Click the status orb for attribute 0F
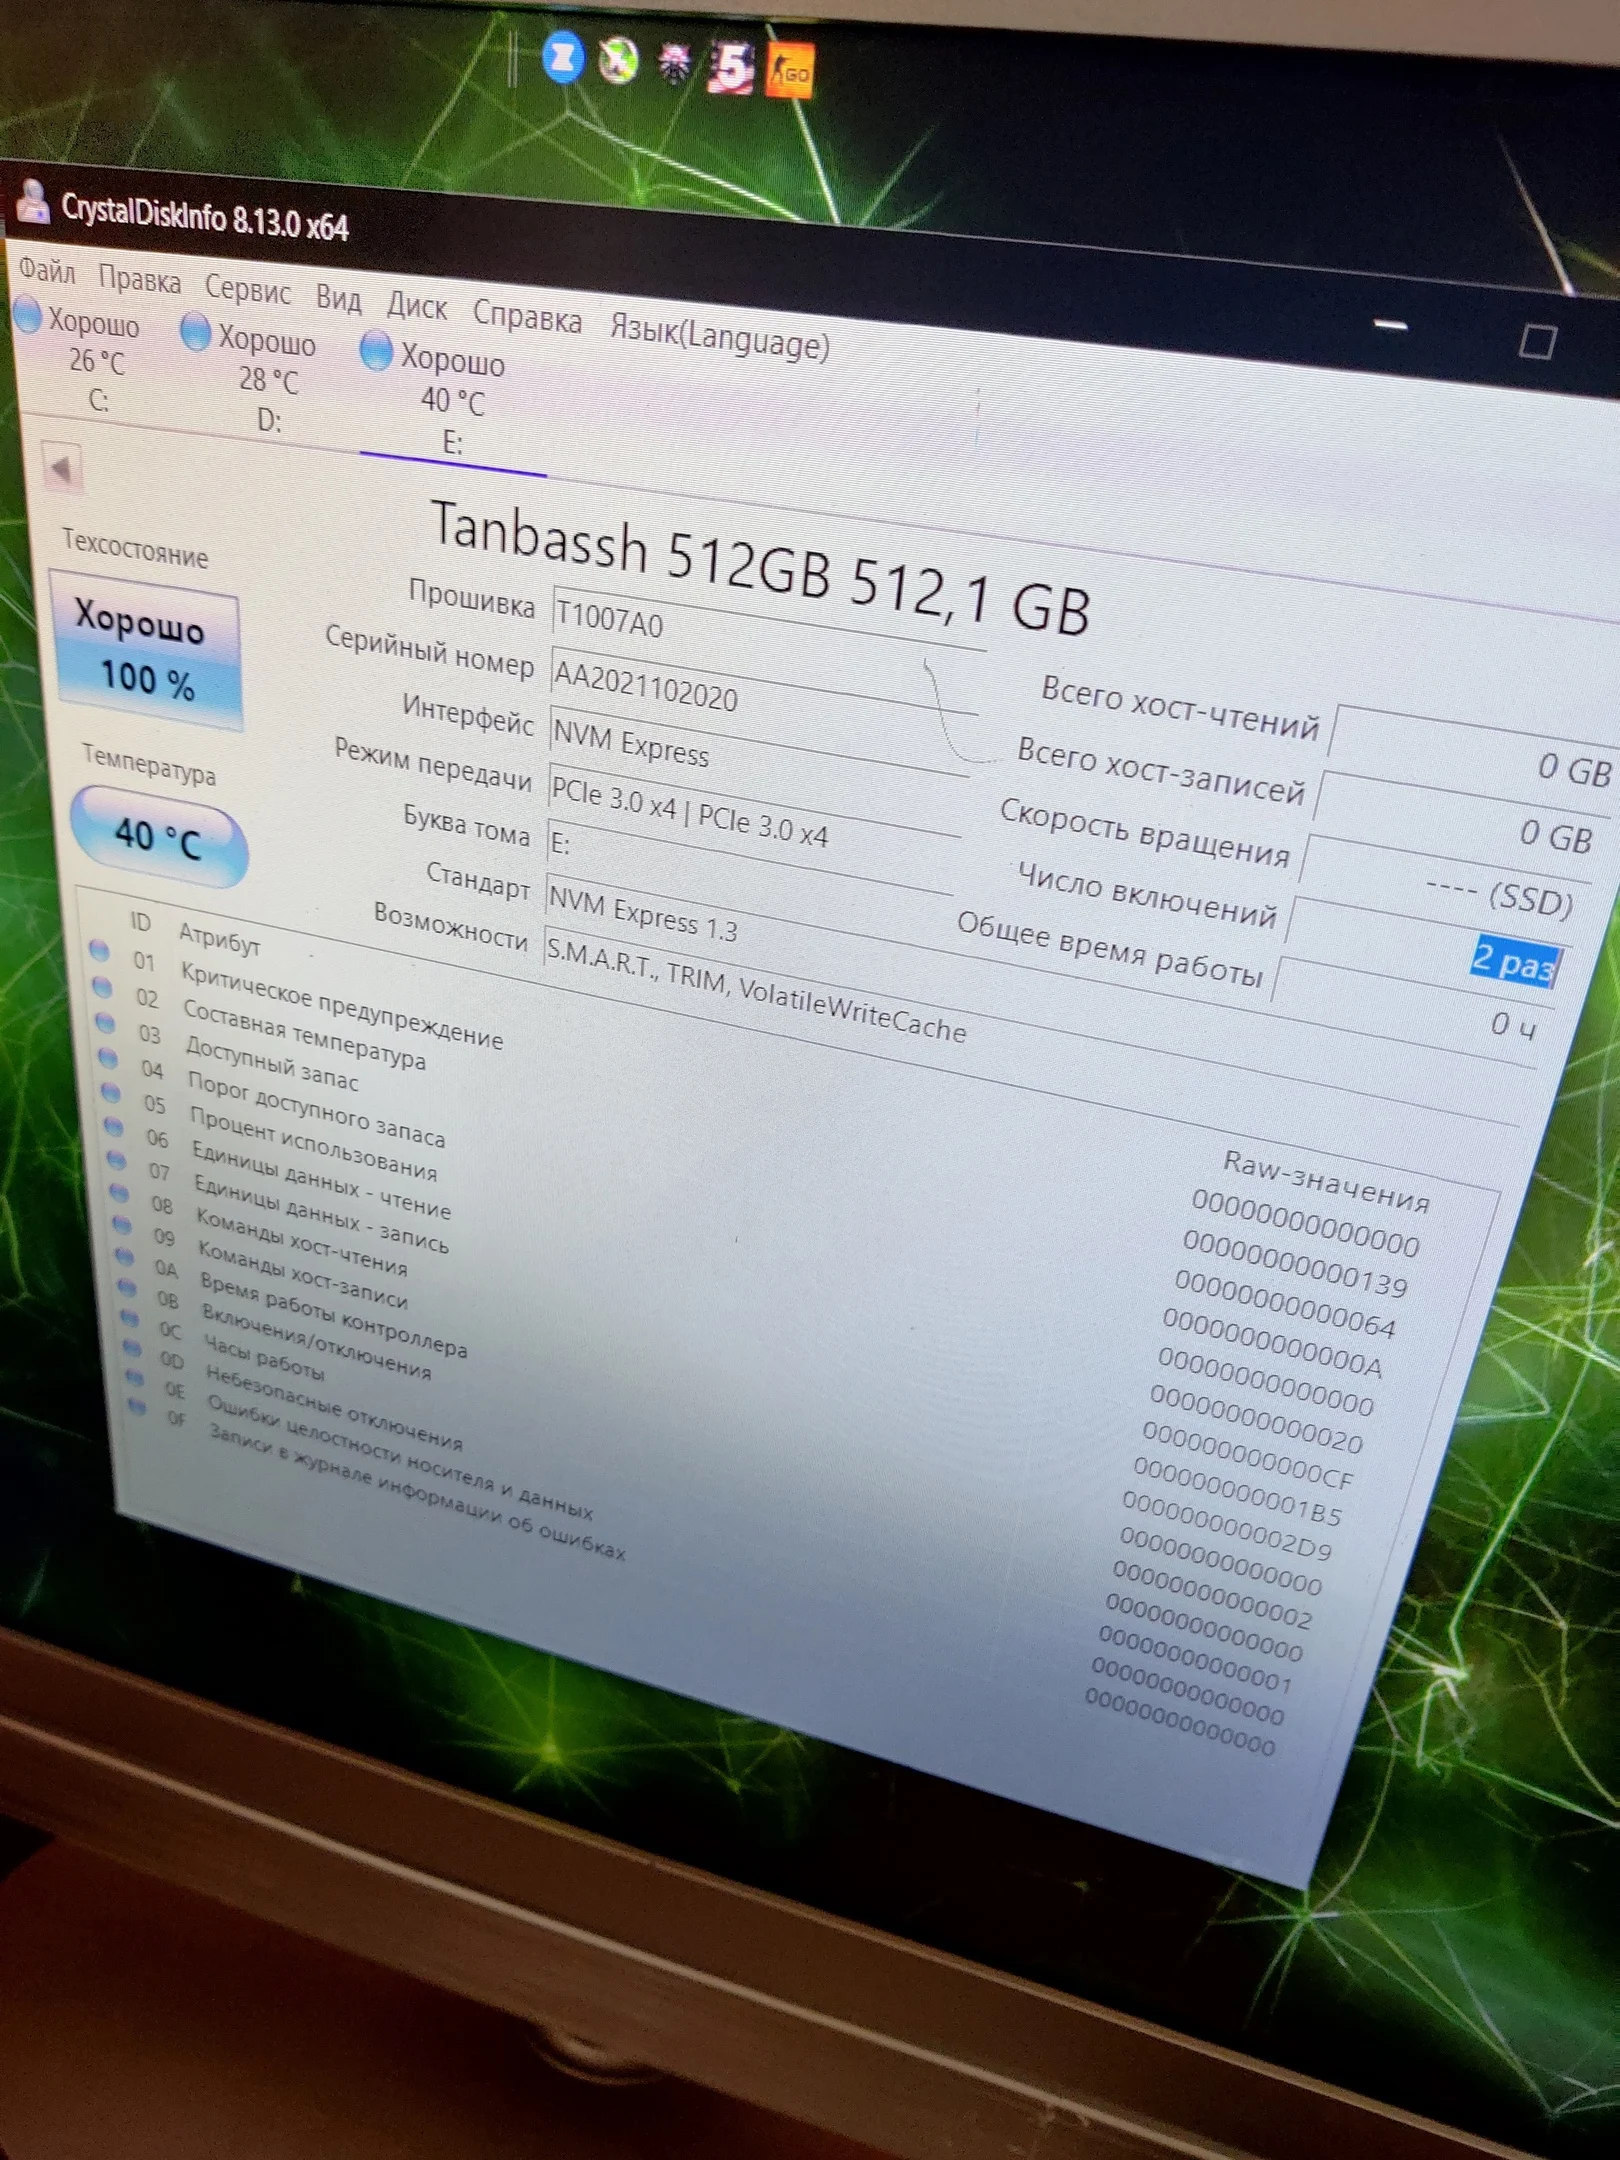Viewport: 1620px width, 2160px height. pyautogui.click(x=138, y=1407)
